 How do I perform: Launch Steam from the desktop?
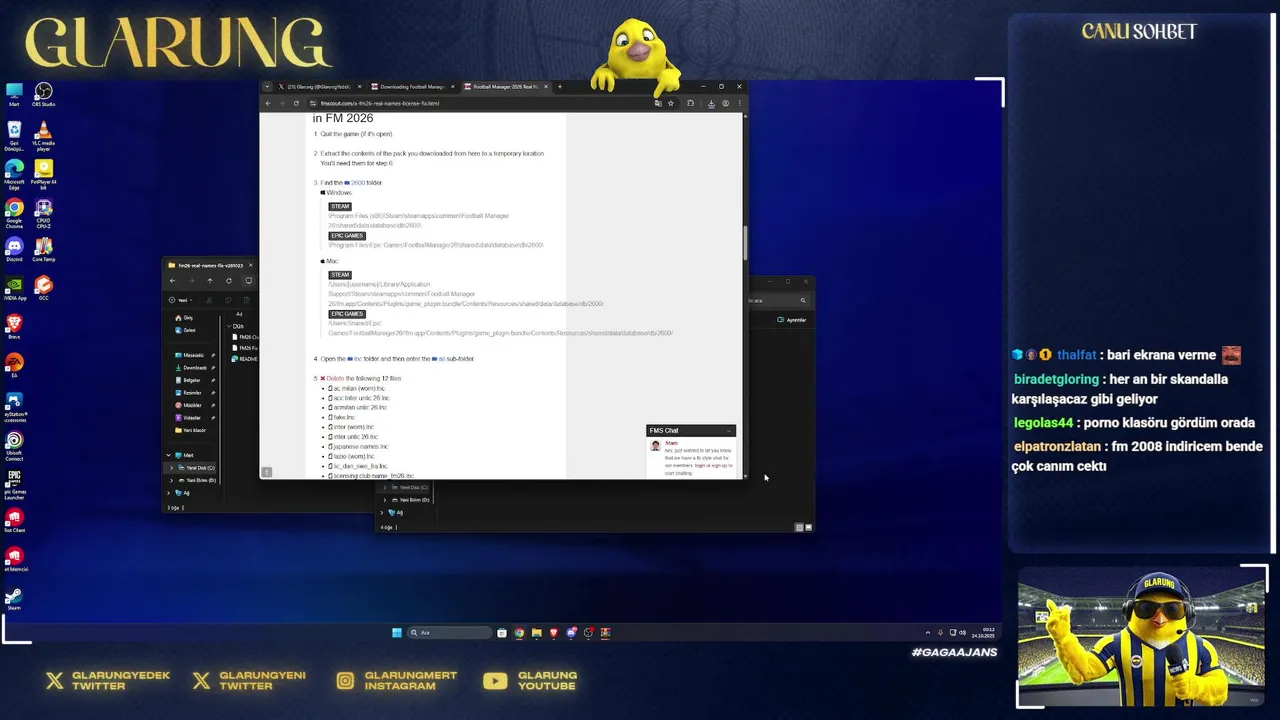pyautogui.click(x=14, y=598)
